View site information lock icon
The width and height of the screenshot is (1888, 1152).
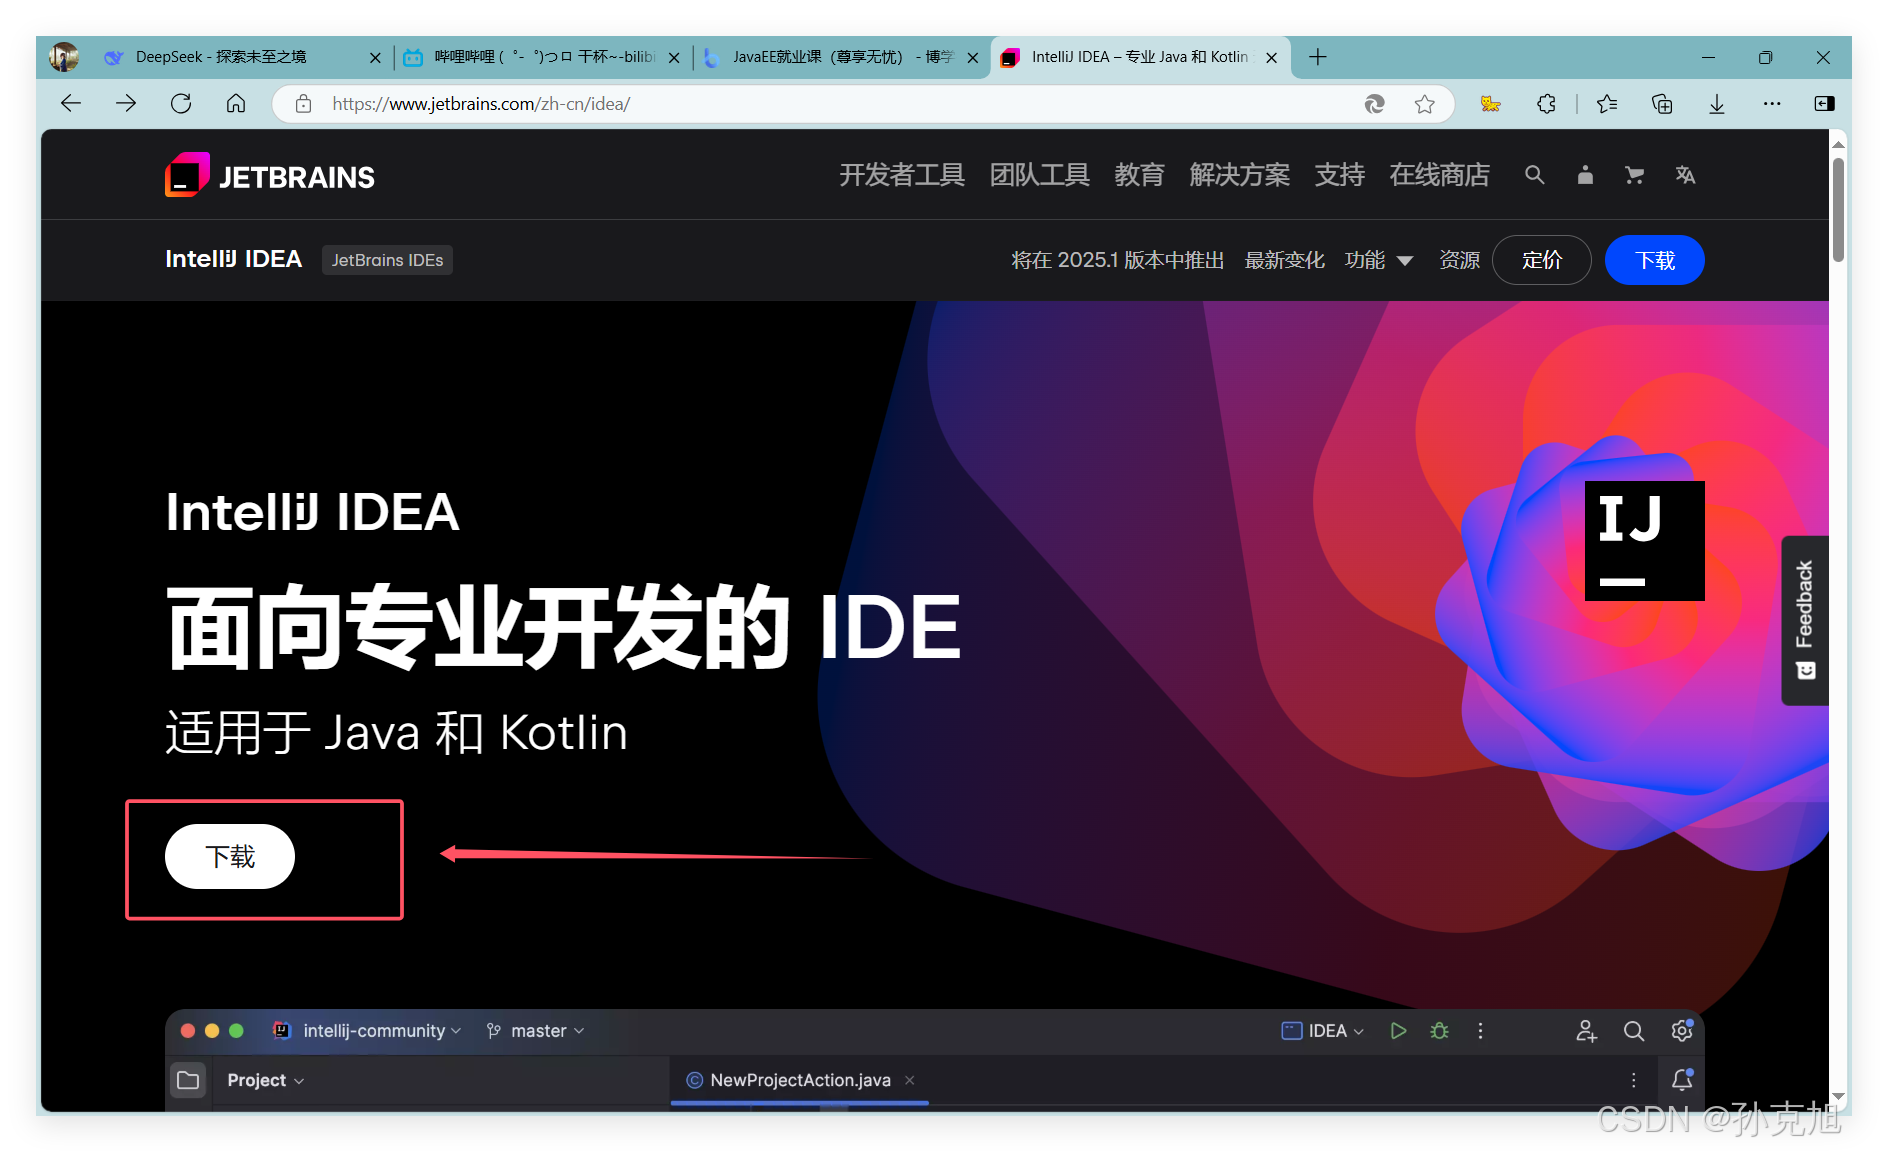tap(304, 104)
